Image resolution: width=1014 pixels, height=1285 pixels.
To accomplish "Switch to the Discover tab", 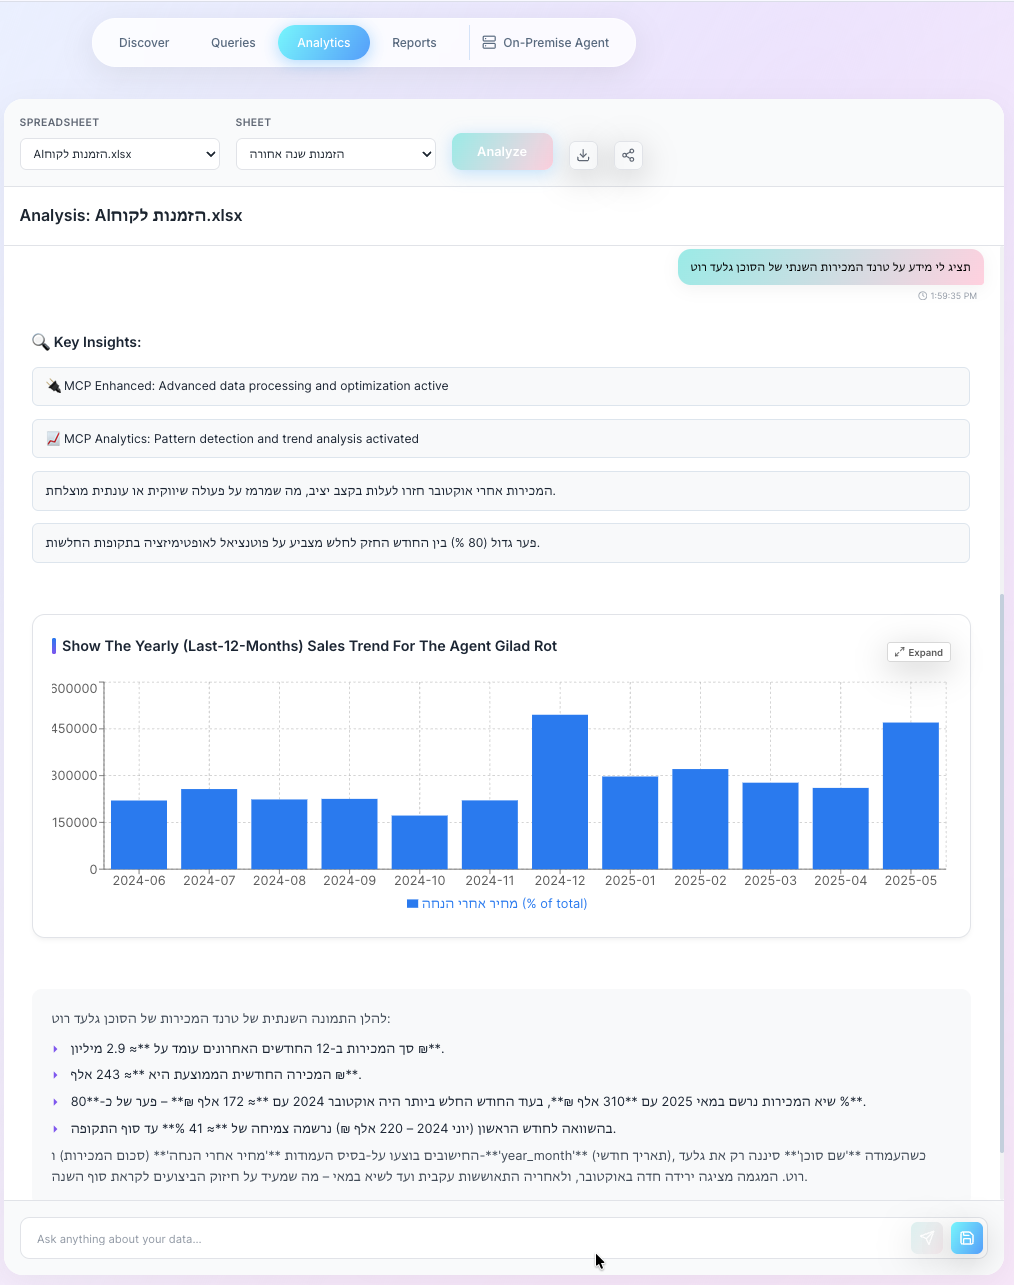I will pyautogui.click(x=144, y=43).
